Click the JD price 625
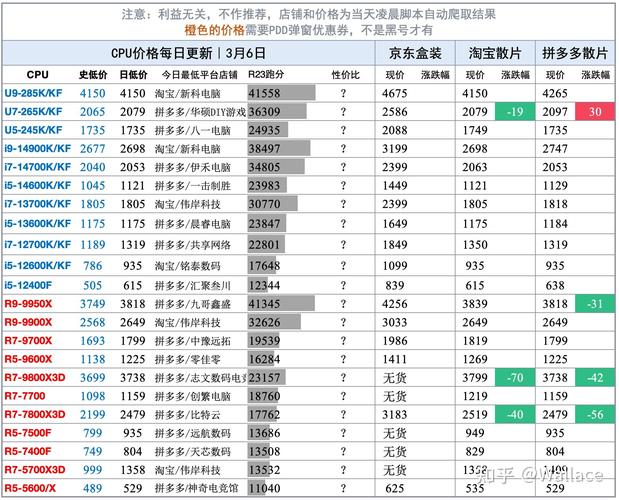 coord(395,489)
